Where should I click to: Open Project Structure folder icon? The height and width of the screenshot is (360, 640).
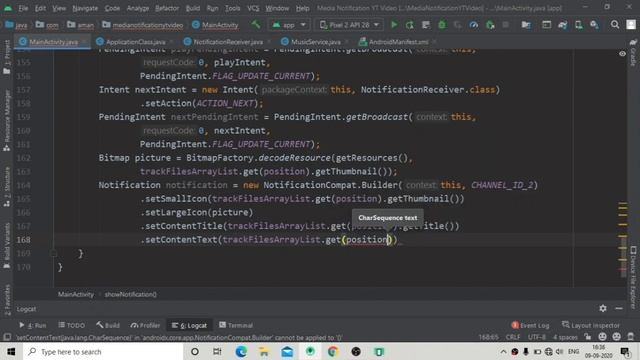[x=526, y=25]
